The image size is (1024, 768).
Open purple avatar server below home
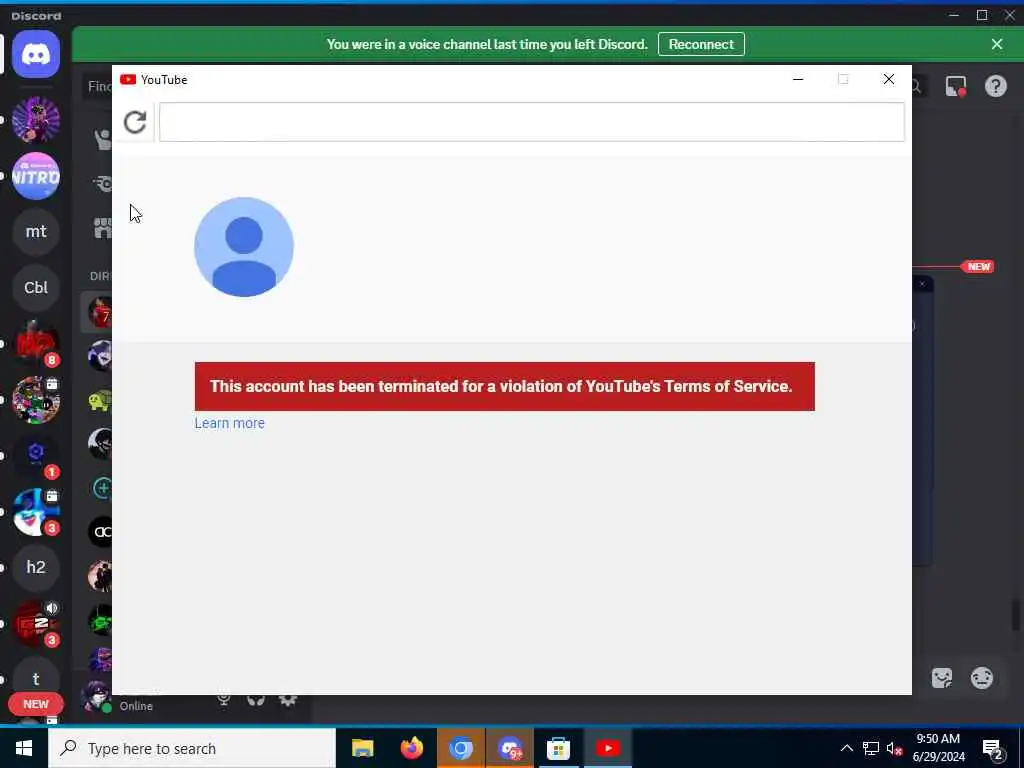pyautogui.click(x=36, y=120)
